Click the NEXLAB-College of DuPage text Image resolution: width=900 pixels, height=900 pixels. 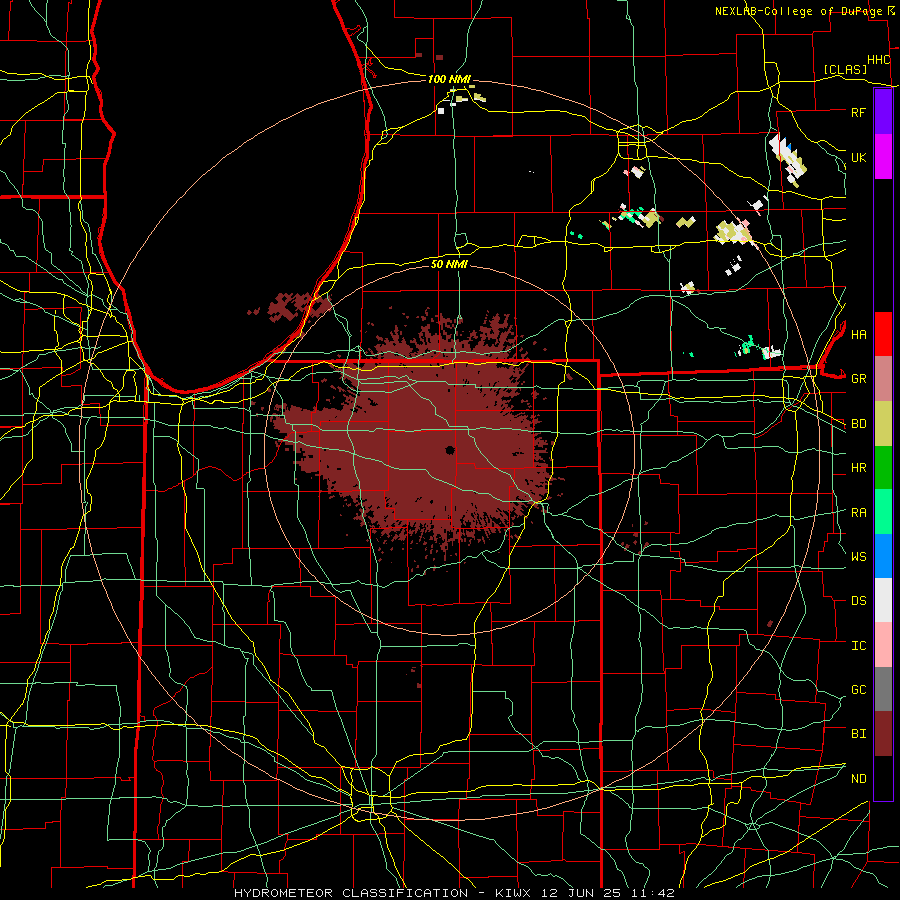tap(799, 11)
